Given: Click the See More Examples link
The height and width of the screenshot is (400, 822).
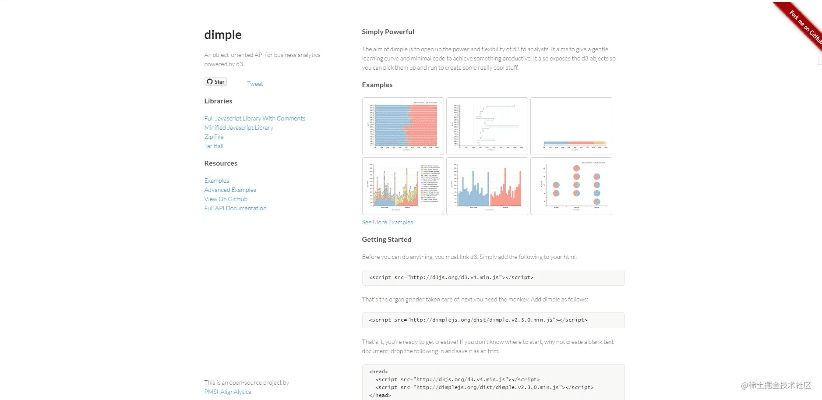Looking at the screenshot, I should coord(387,221).
